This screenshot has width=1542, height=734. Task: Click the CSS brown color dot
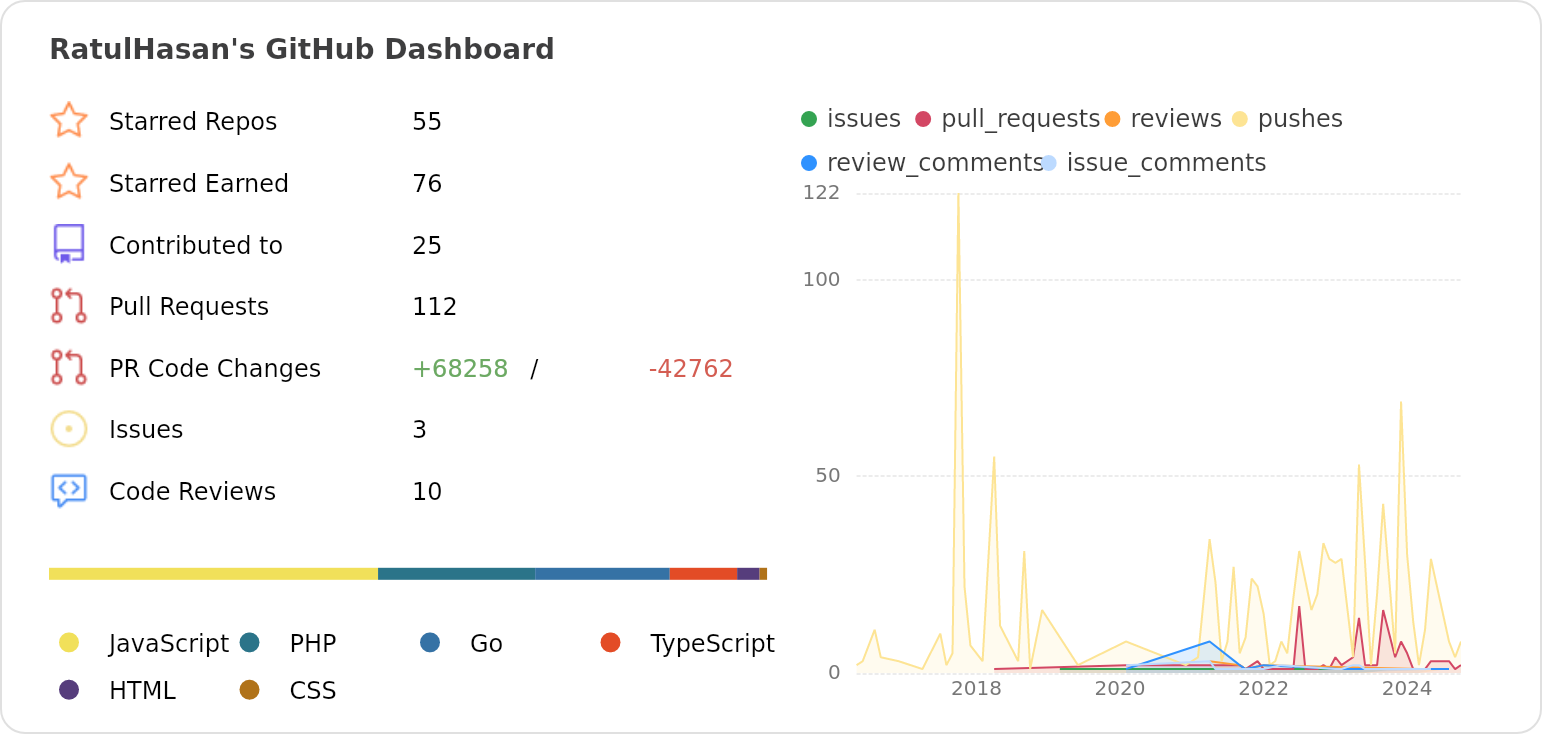[x=250, y=689]
